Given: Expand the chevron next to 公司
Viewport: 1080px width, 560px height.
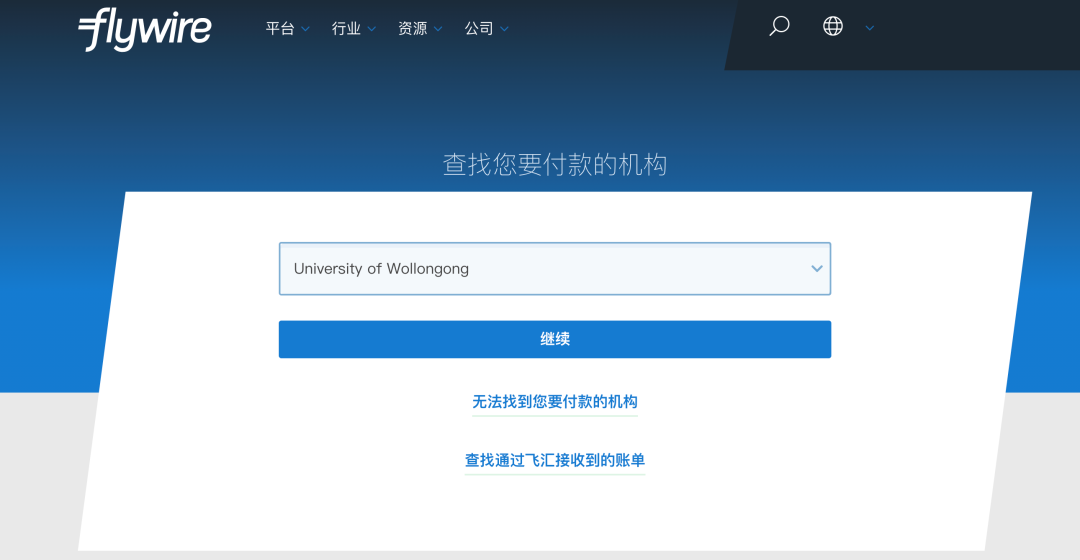Looking at the screenshot, I should 504,29.
